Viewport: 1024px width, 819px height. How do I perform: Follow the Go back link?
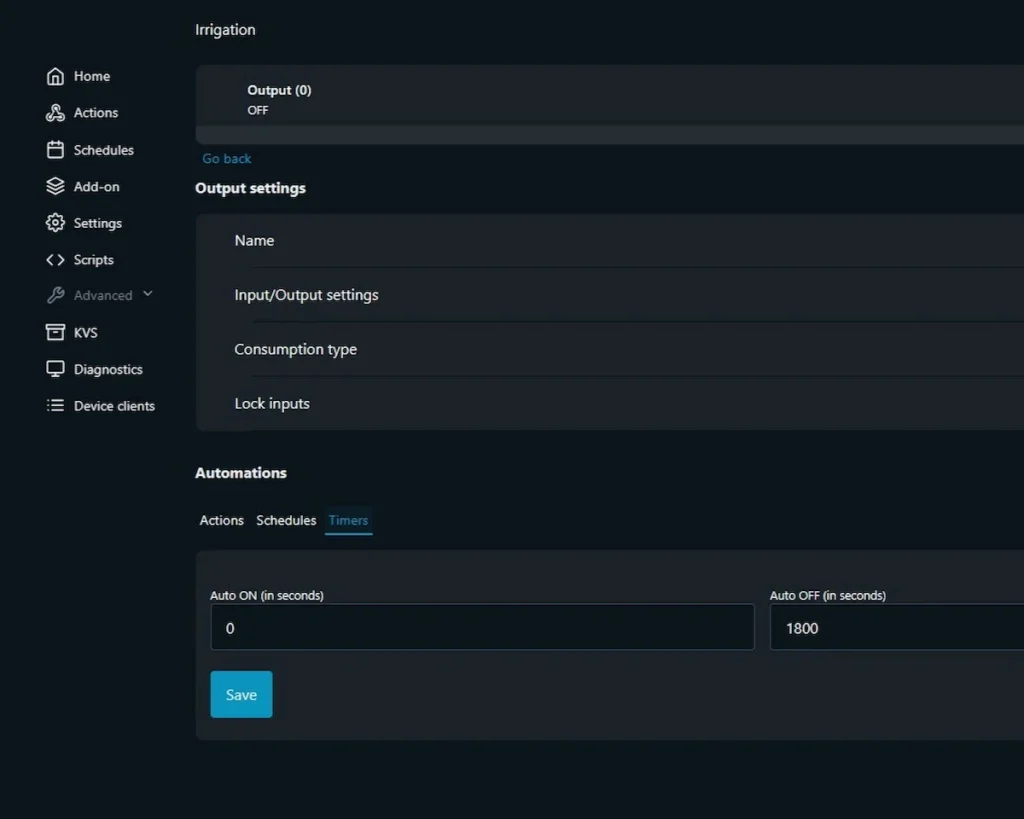coord(227,159)
